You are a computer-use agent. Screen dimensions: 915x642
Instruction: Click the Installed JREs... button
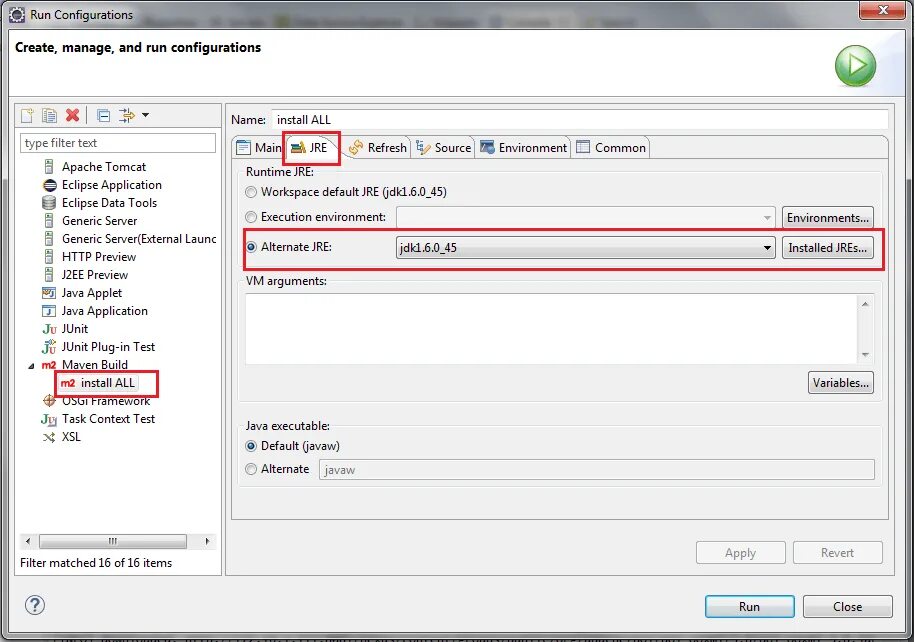[827, 247]
